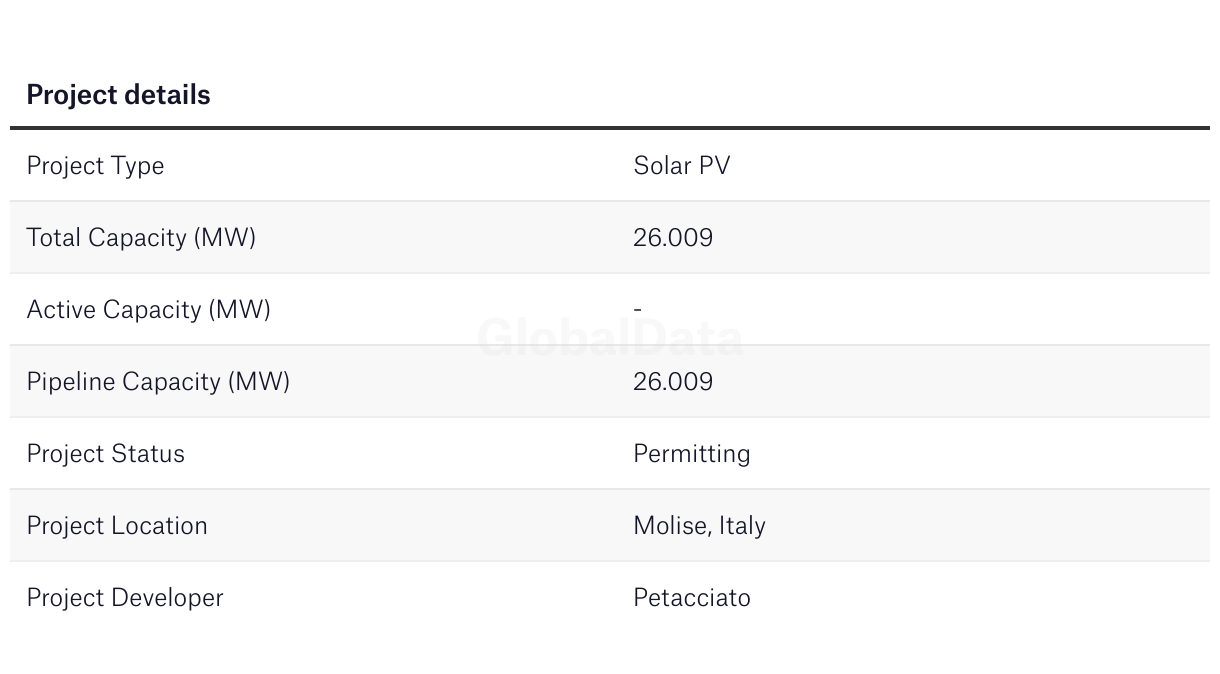1220x674 pixels.
Task: Click the Molise, Italy location value
Action: [x=699, y=526]
